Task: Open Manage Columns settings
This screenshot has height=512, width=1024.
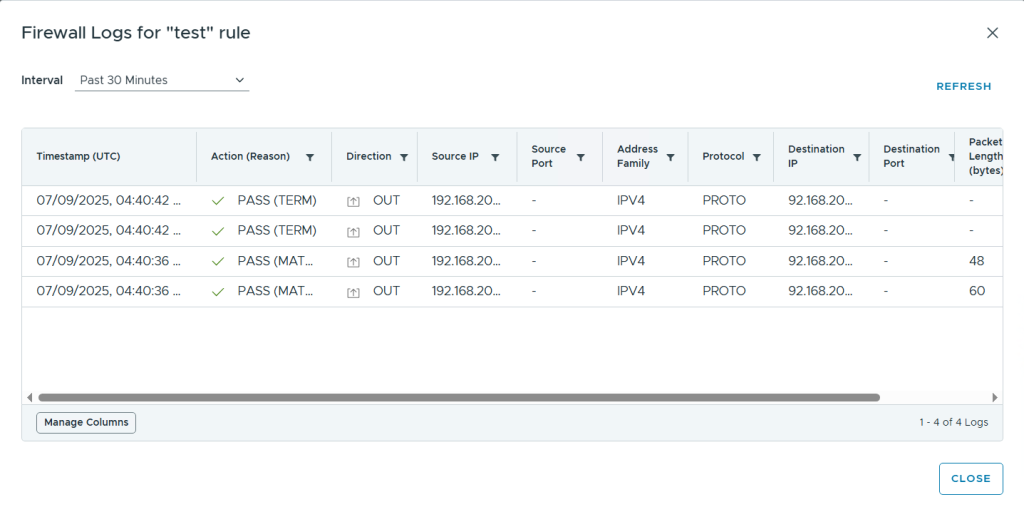Action: [86, 423]
